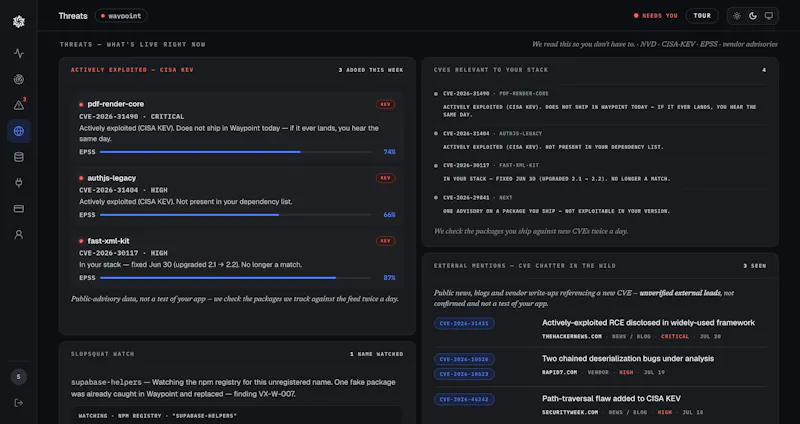
Task: Click the NEEDS YOU indicator
Action: [x=656, y=16]
